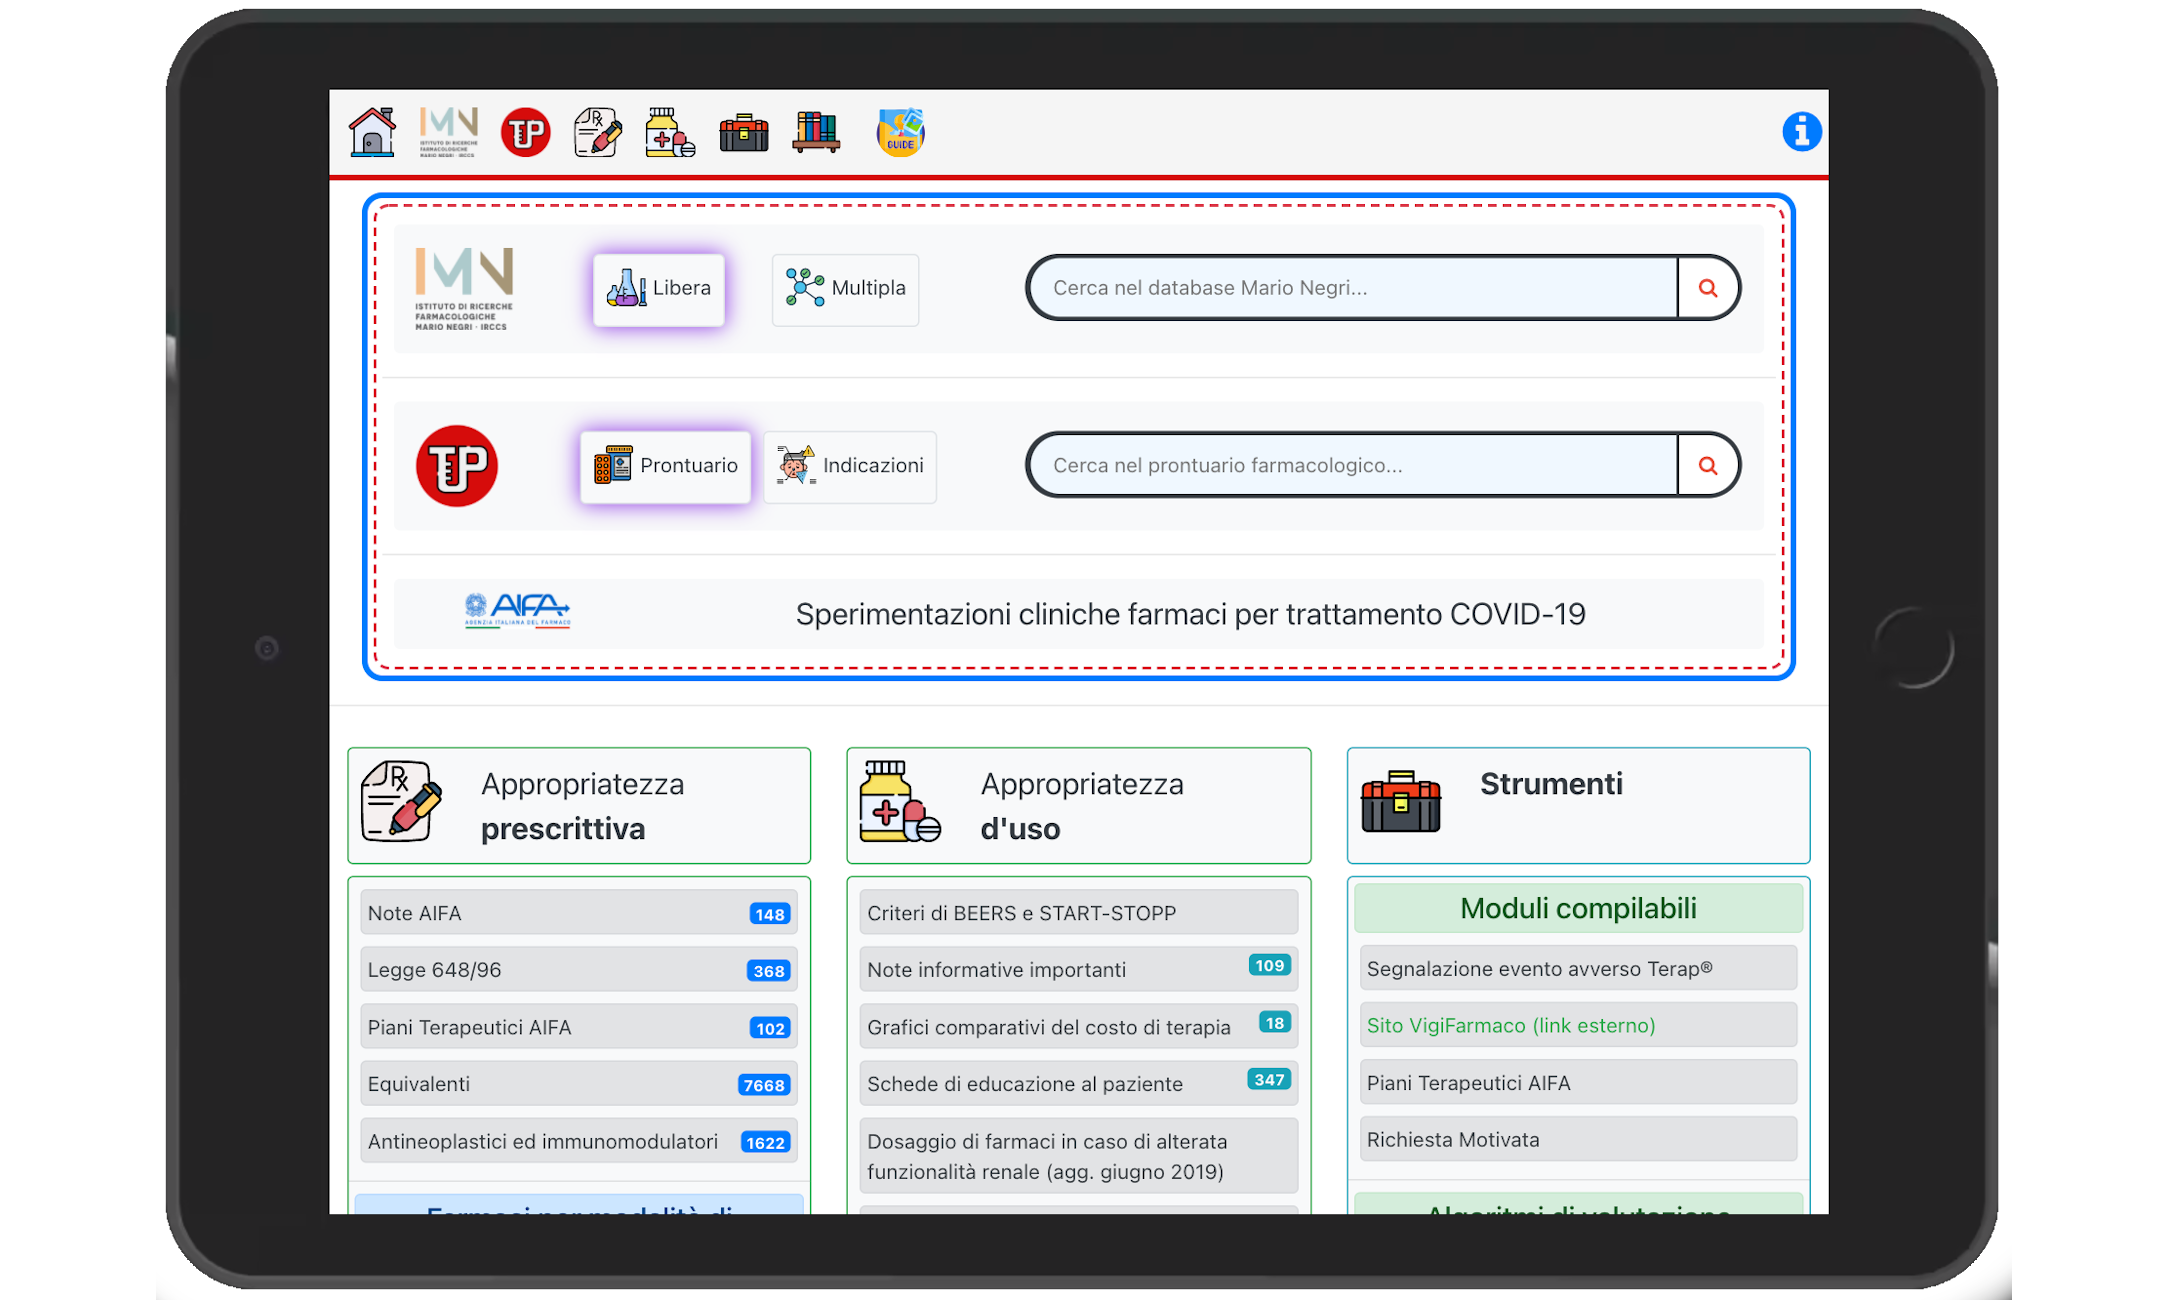Open the red toolbox icon in toolbar
Viewport: 2168px width, 1300px height.
click(x=744, y=132)
